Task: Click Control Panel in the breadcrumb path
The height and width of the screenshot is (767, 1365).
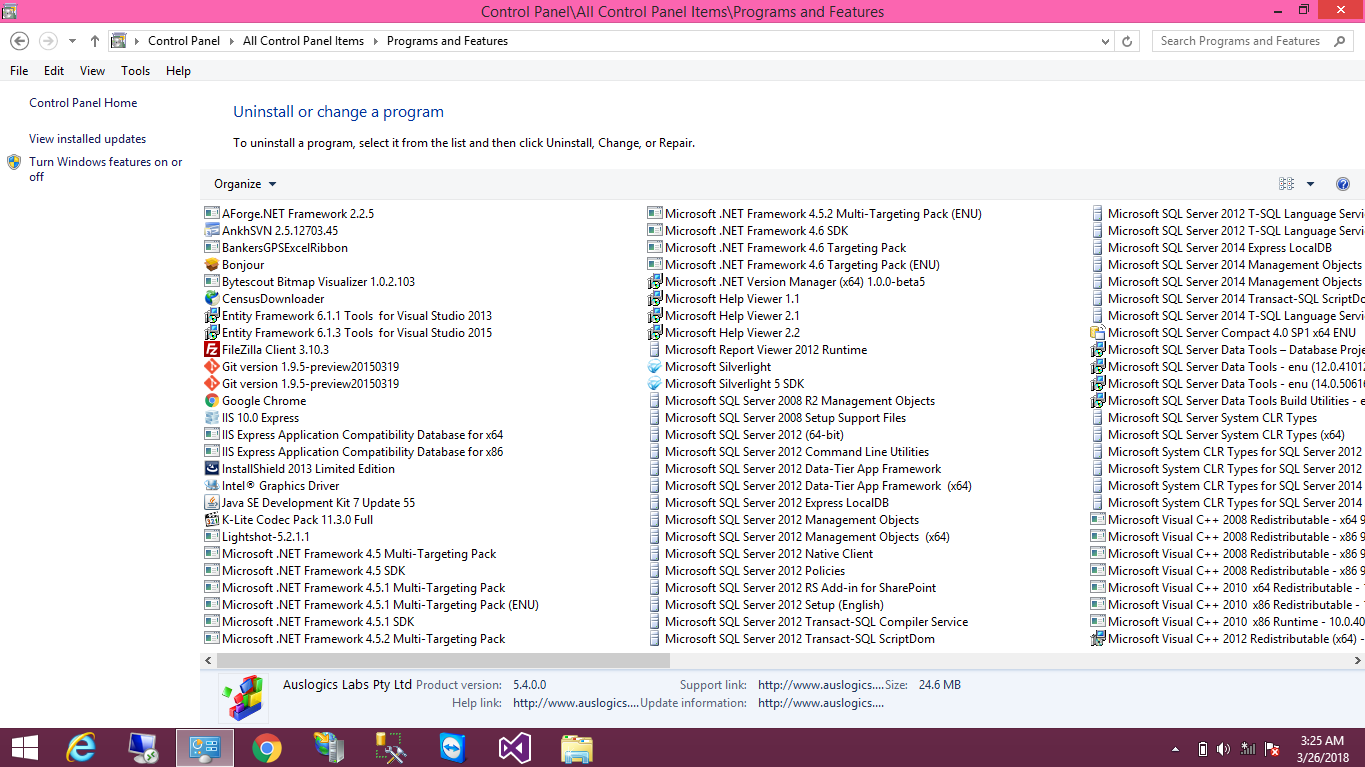Action: pyautogui.click(x=184, y=41)
